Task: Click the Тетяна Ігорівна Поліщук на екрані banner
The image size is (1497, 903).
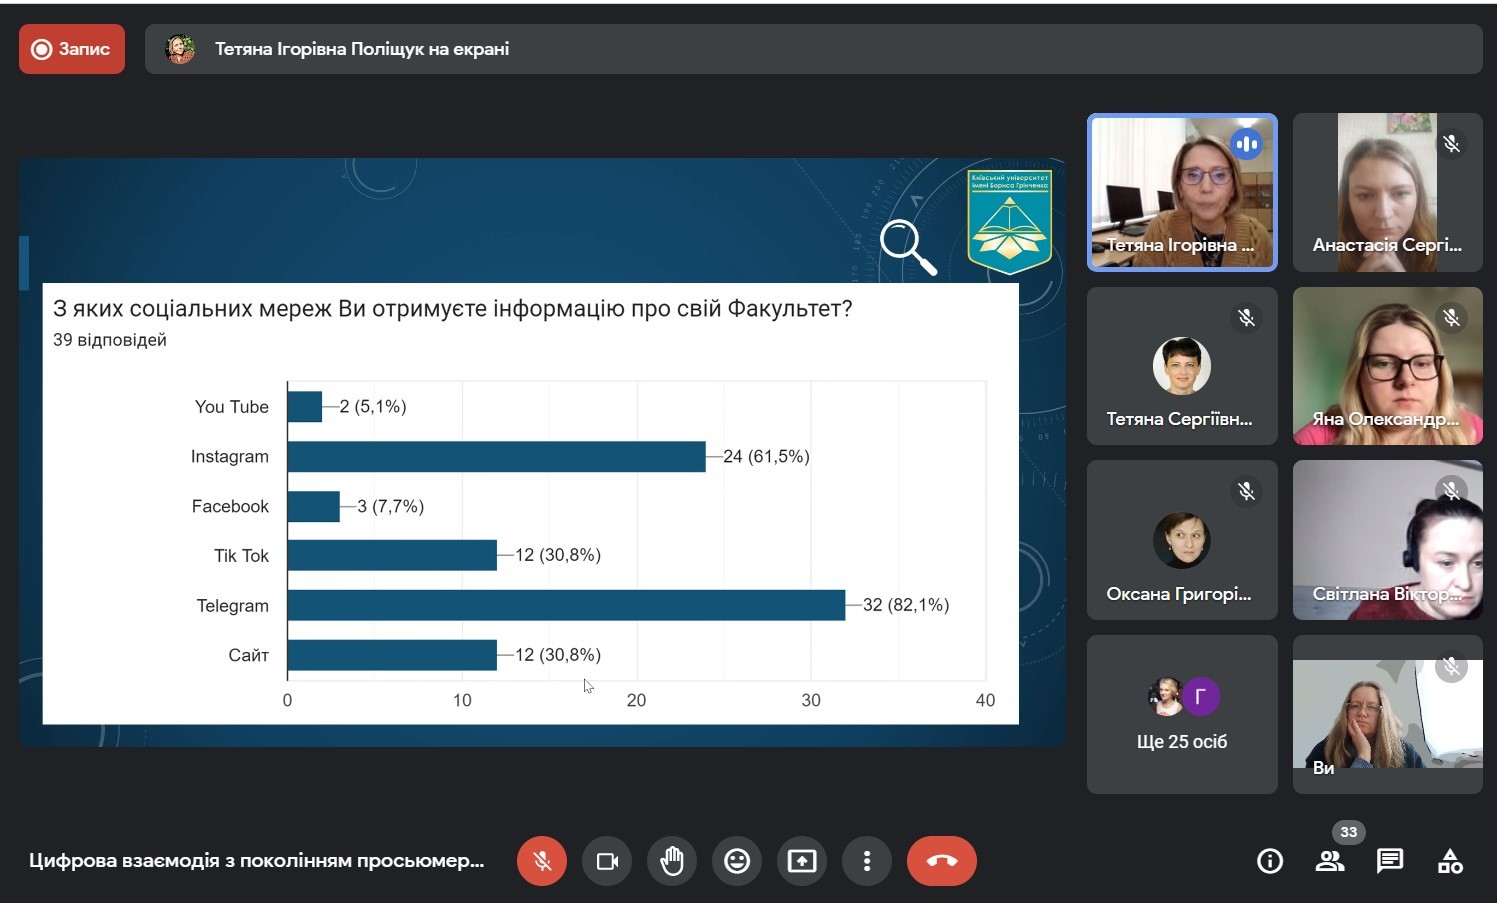Action: coord(361,49)
